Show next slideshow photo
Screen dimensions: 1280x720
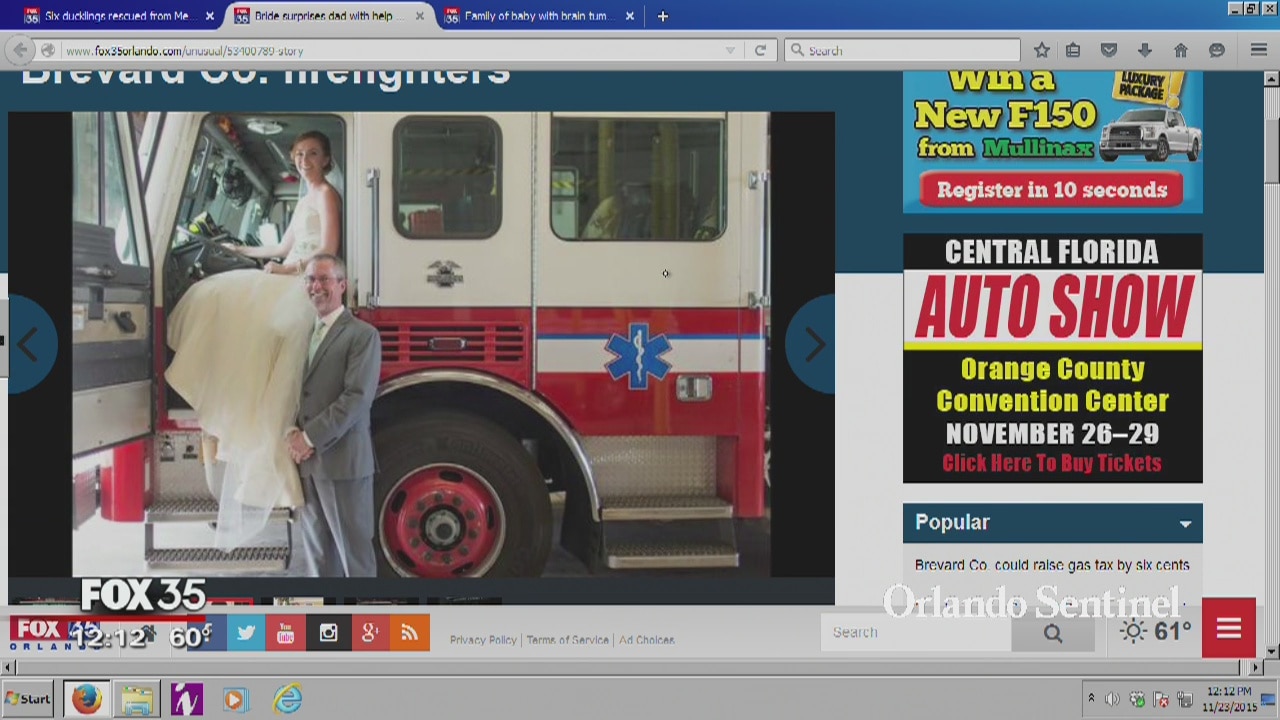[x=813, y=344]
